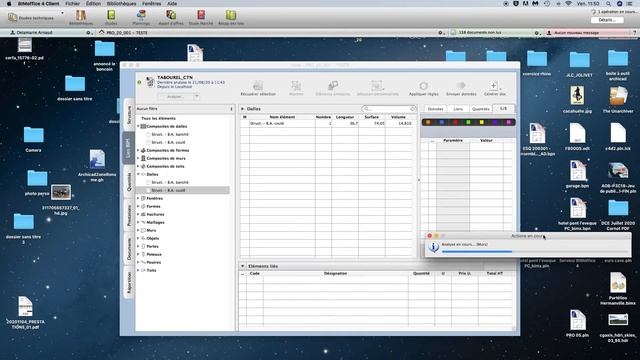Viewport: 640px width, 360px height.
Task: Click the Récupérer sélection icon
Action: point(258,86)
